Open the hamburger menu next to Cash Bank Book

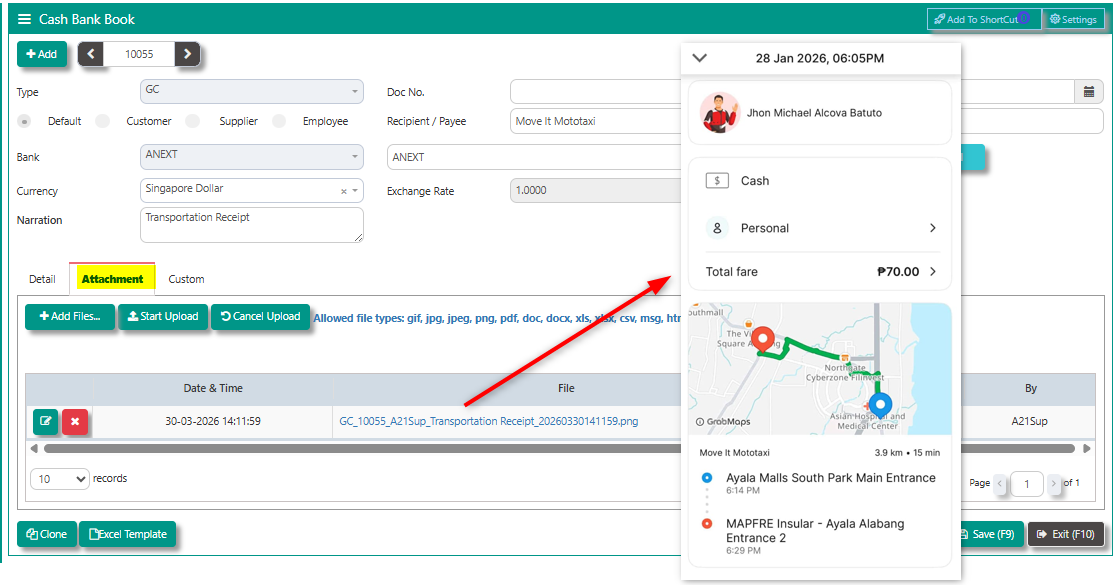point(24,19)
